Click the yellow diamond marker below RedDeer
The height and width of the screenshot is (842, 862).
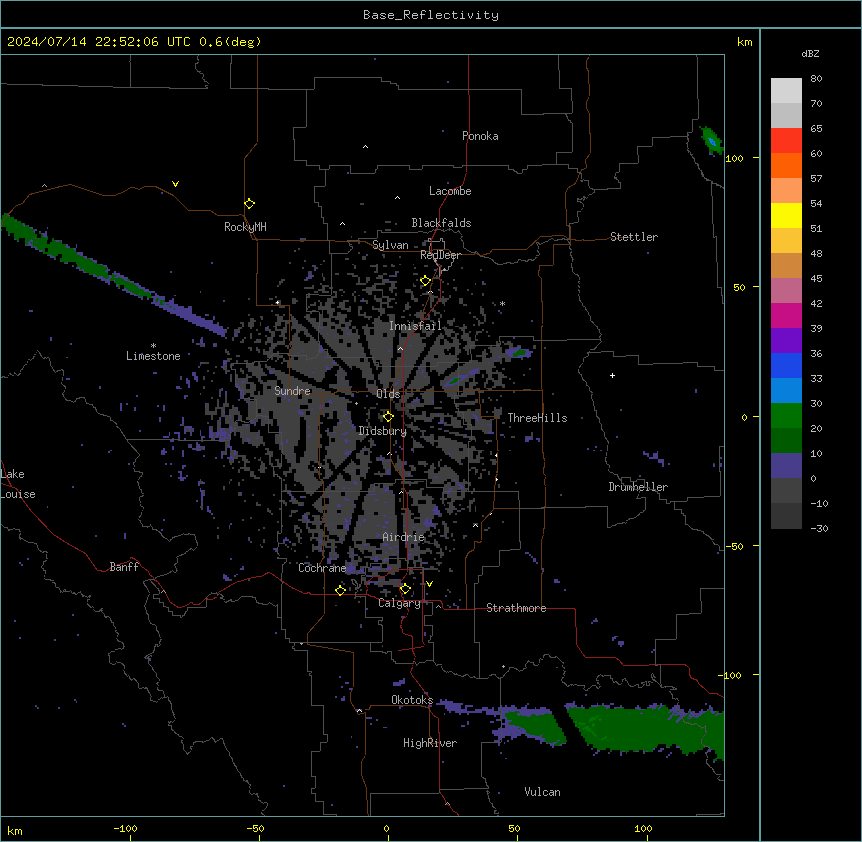point(426,281)
